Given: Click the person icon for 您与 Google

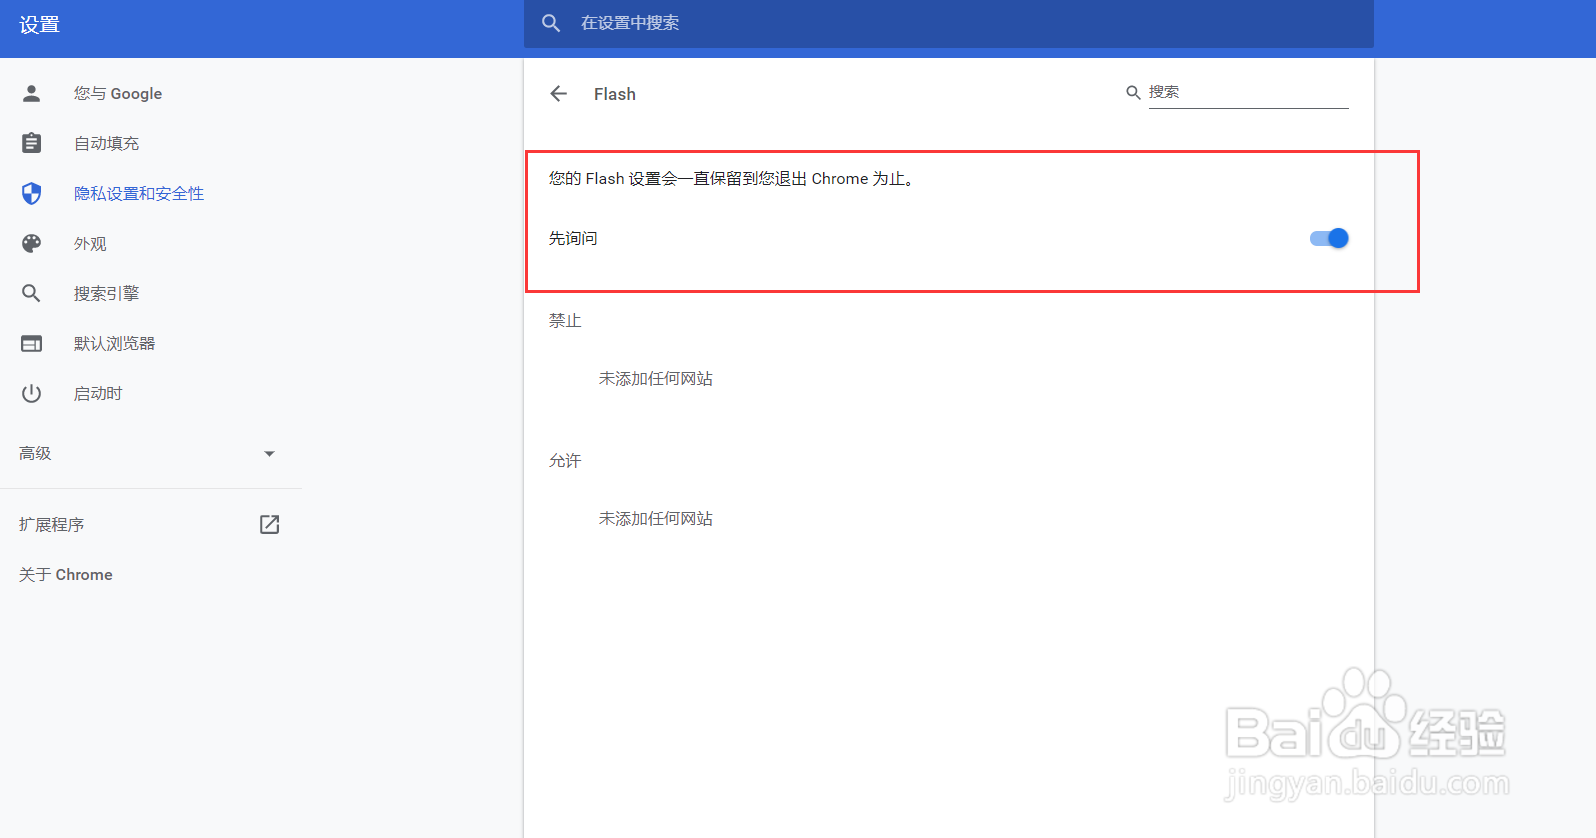Looking at the screenshot, I should click(x=32, y=93).
